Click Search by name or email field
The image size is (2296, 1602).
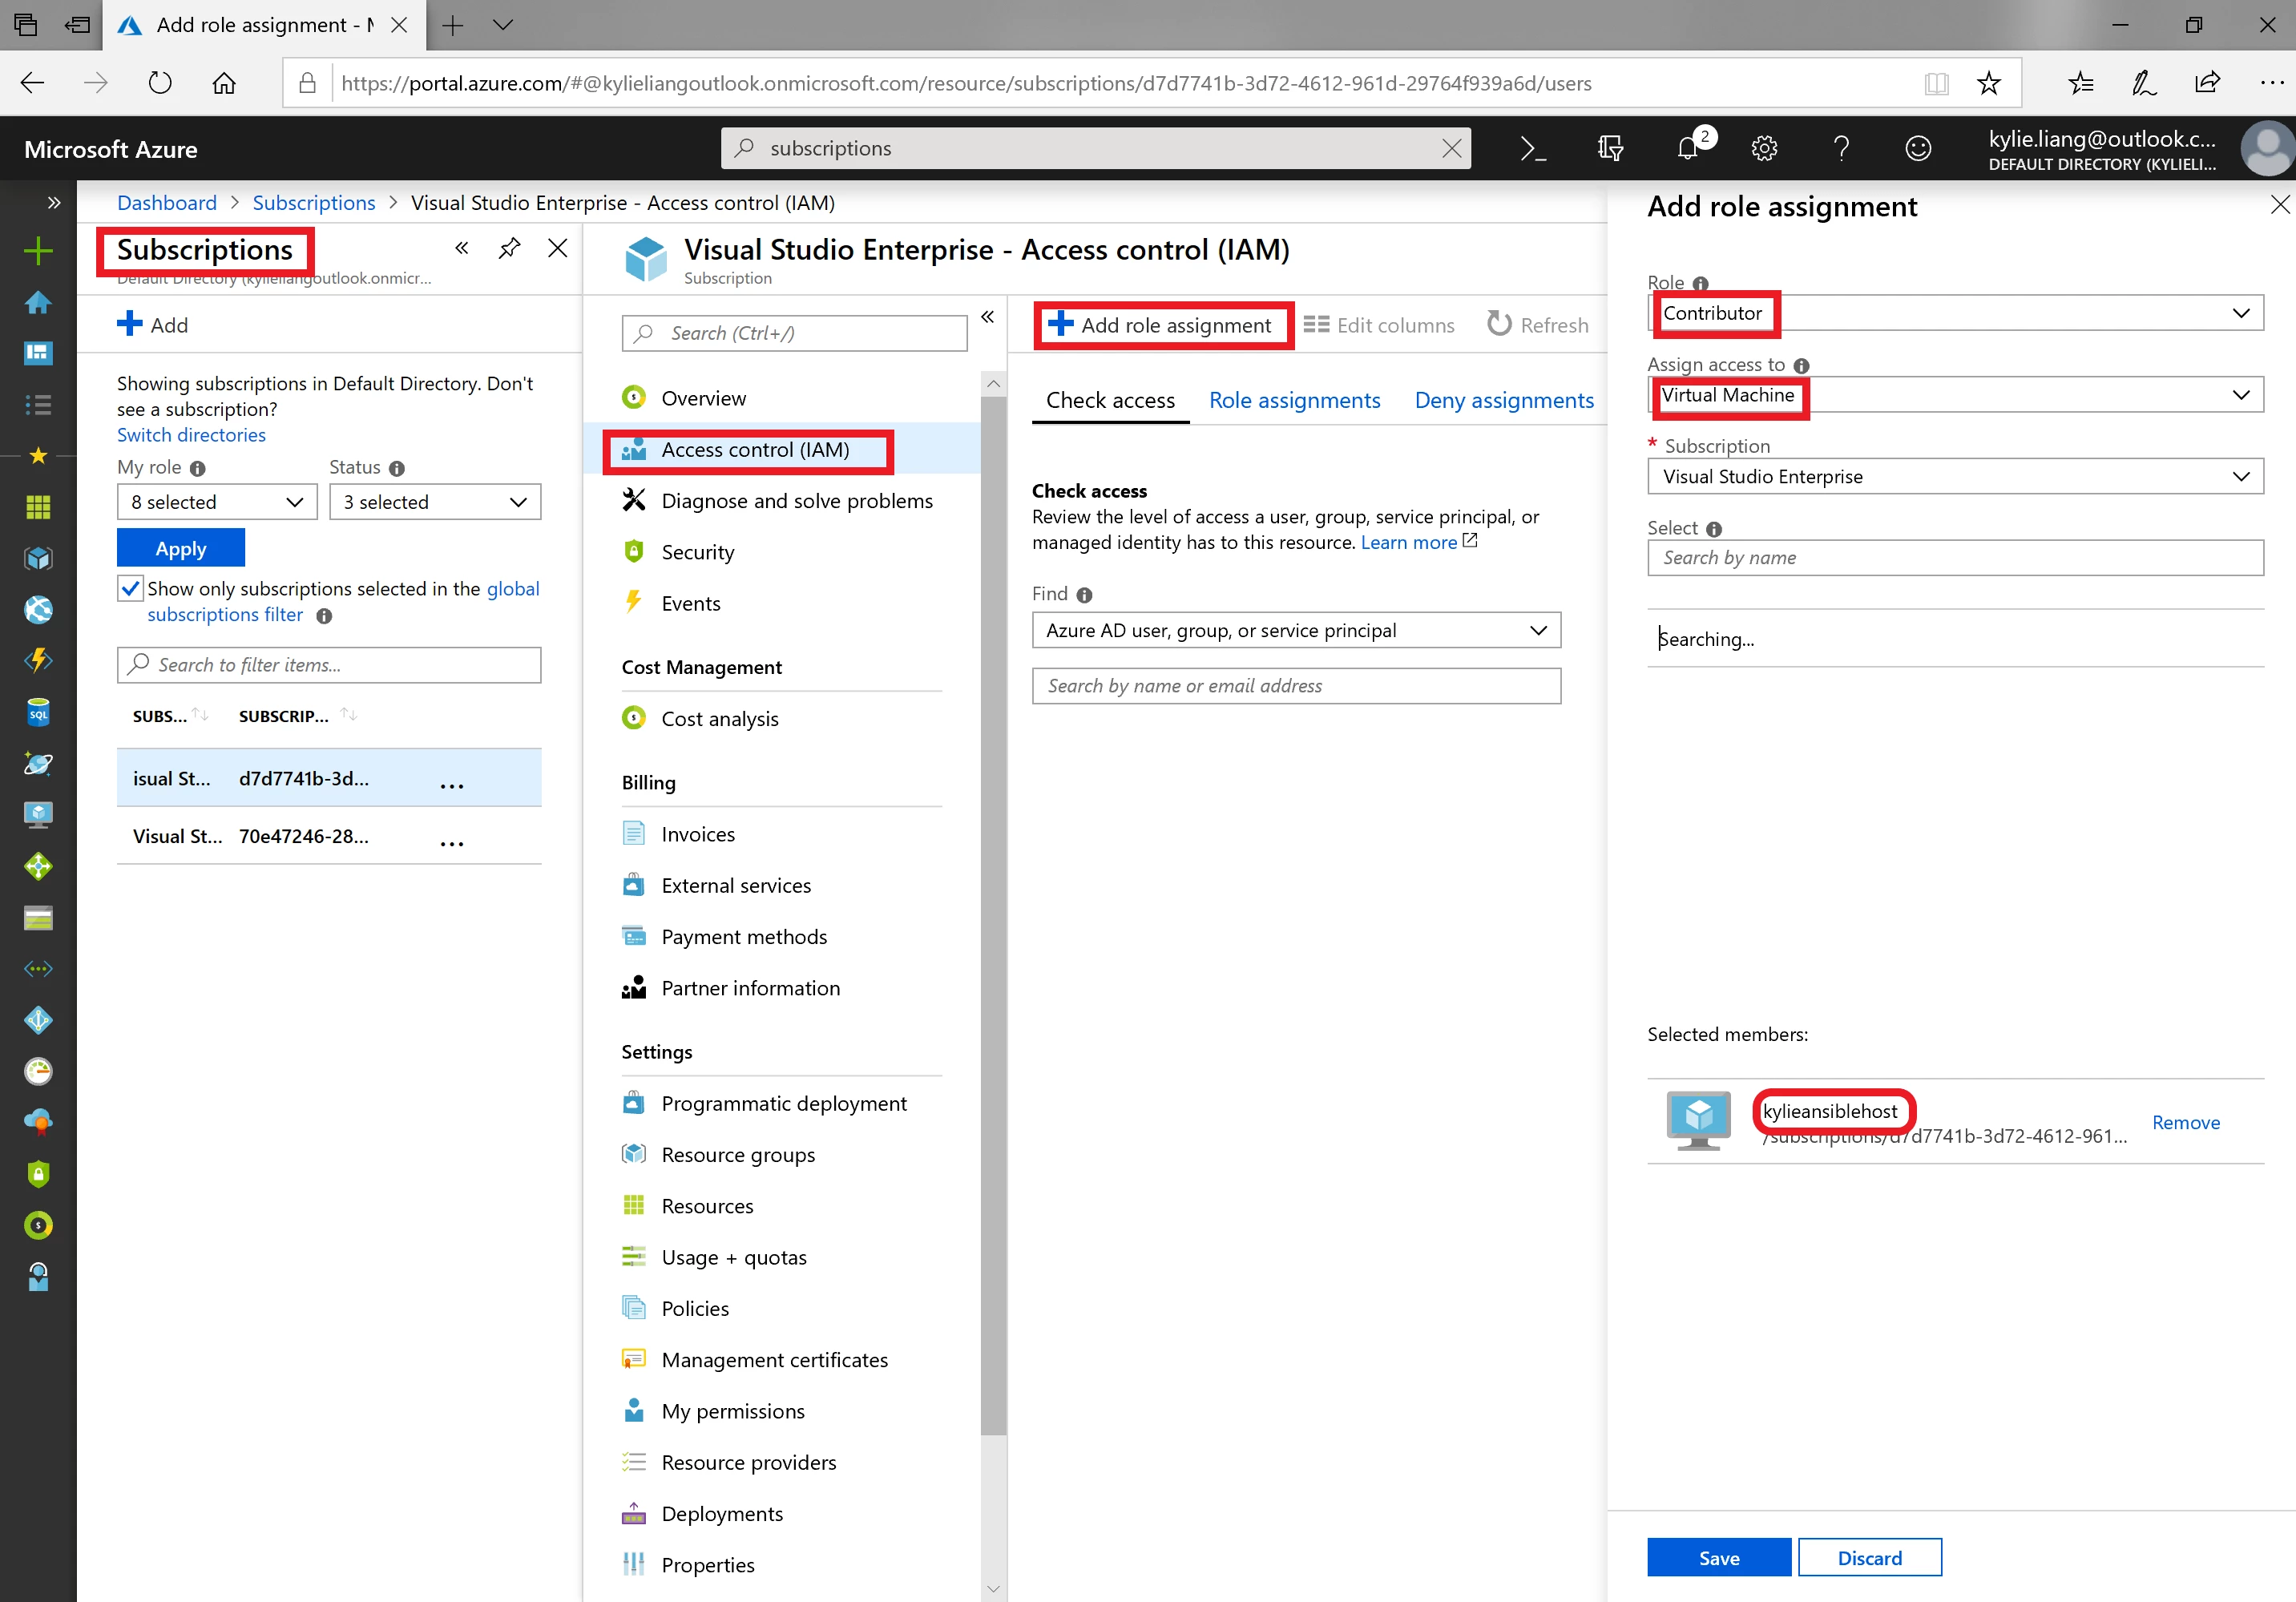point(1296,686)
